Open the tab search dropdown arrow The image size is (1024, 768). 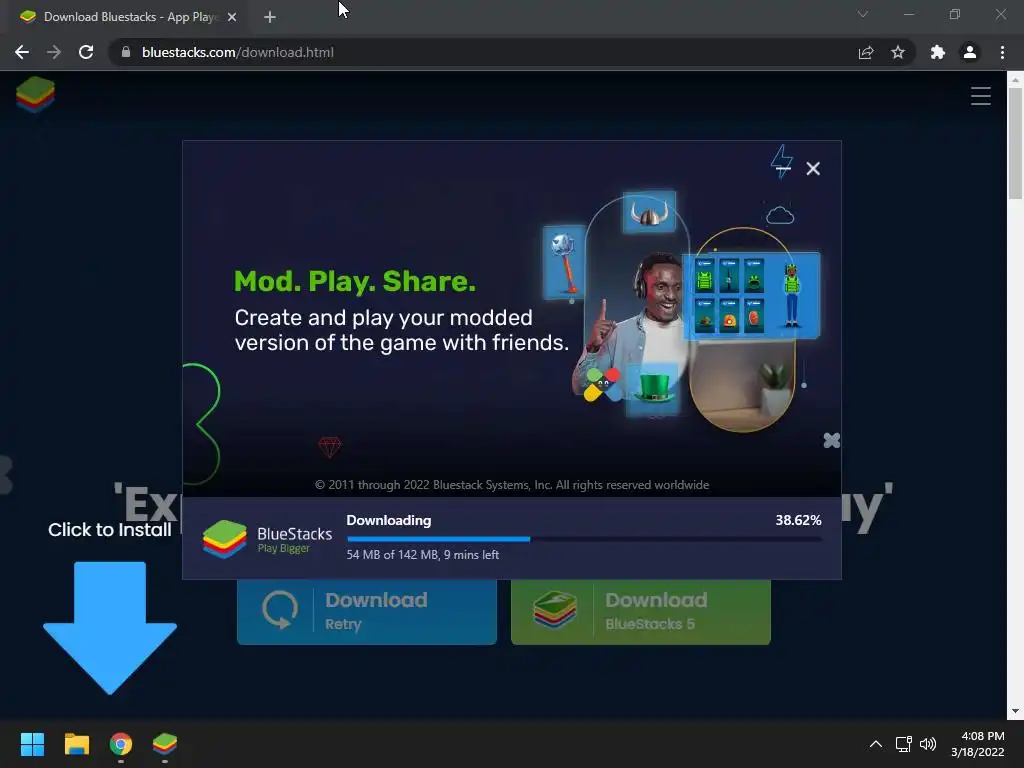pos(863,14)
